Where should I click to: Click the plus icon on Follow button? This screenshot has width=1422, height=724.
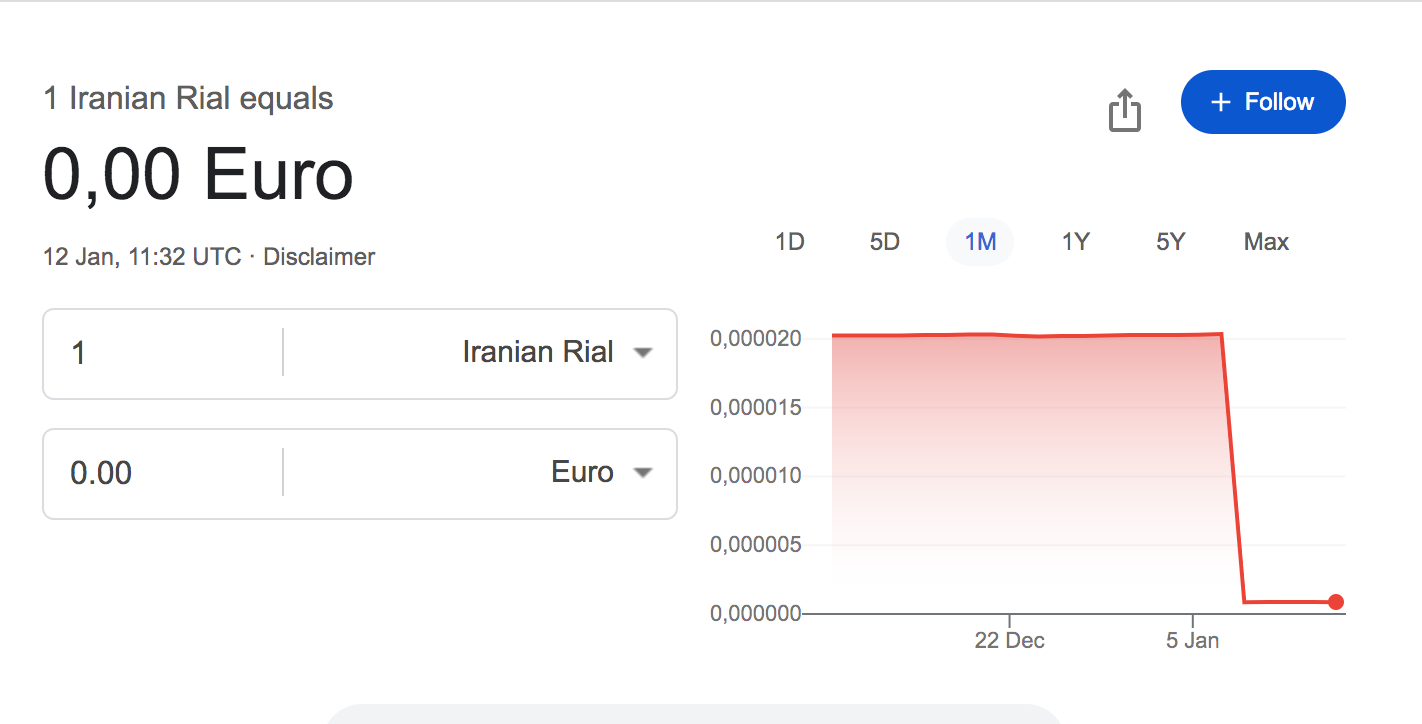tap(1220, 102)
